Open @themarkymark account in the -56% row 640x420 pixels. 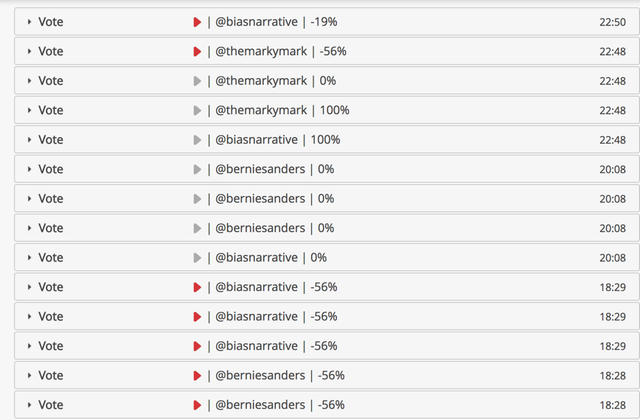point(260,51)
